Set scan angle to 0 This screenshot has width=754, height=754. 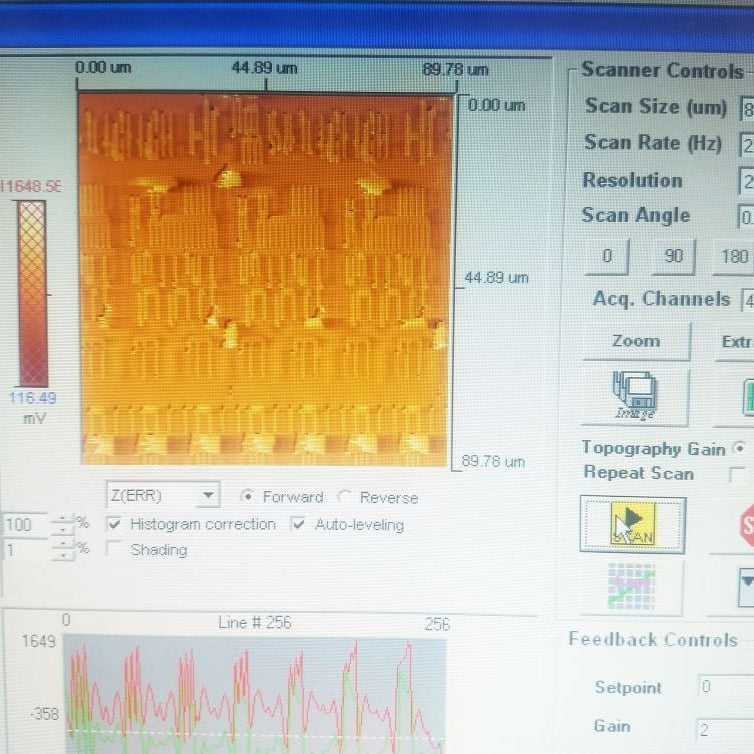tap(607, 256)
